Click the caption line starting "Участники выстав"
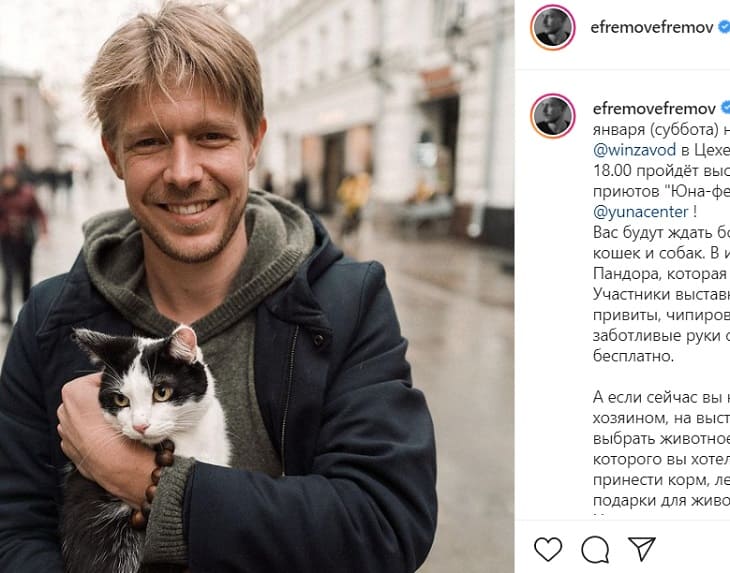This screenshot has height=573, width=730. (x=662, y=294)
